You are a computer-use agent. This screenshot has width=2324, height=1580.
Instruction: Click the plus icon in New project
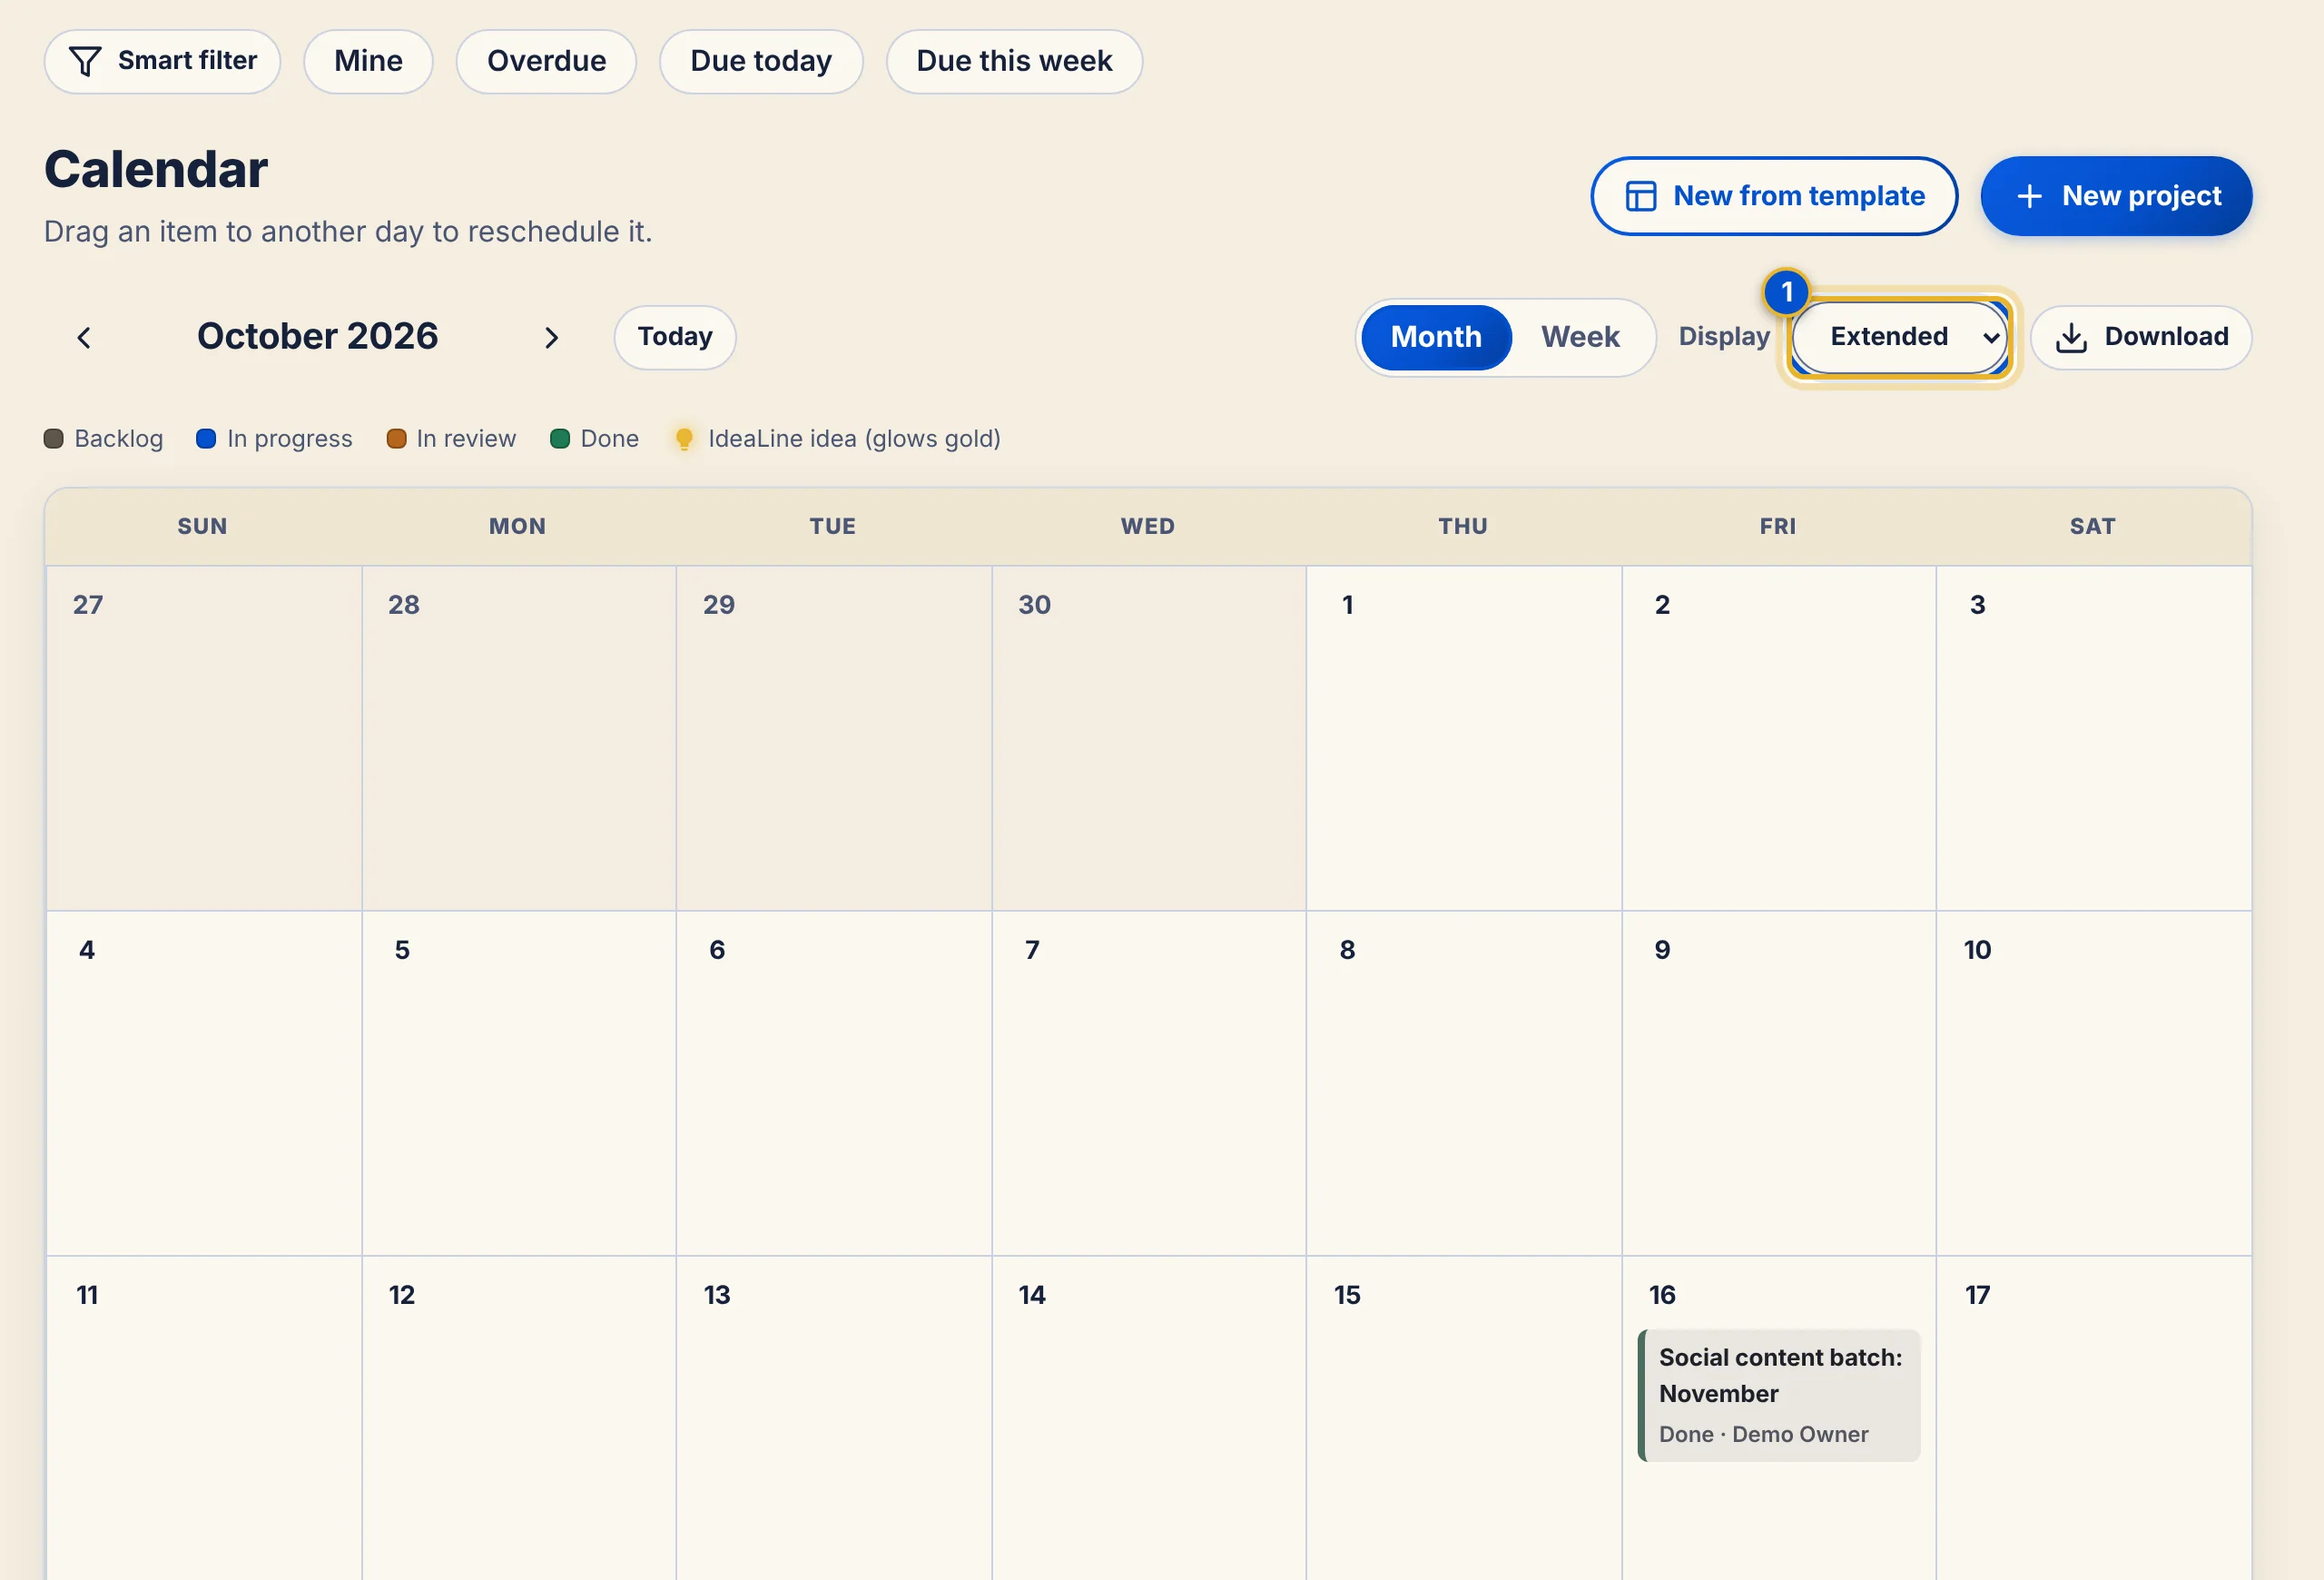2029,196
